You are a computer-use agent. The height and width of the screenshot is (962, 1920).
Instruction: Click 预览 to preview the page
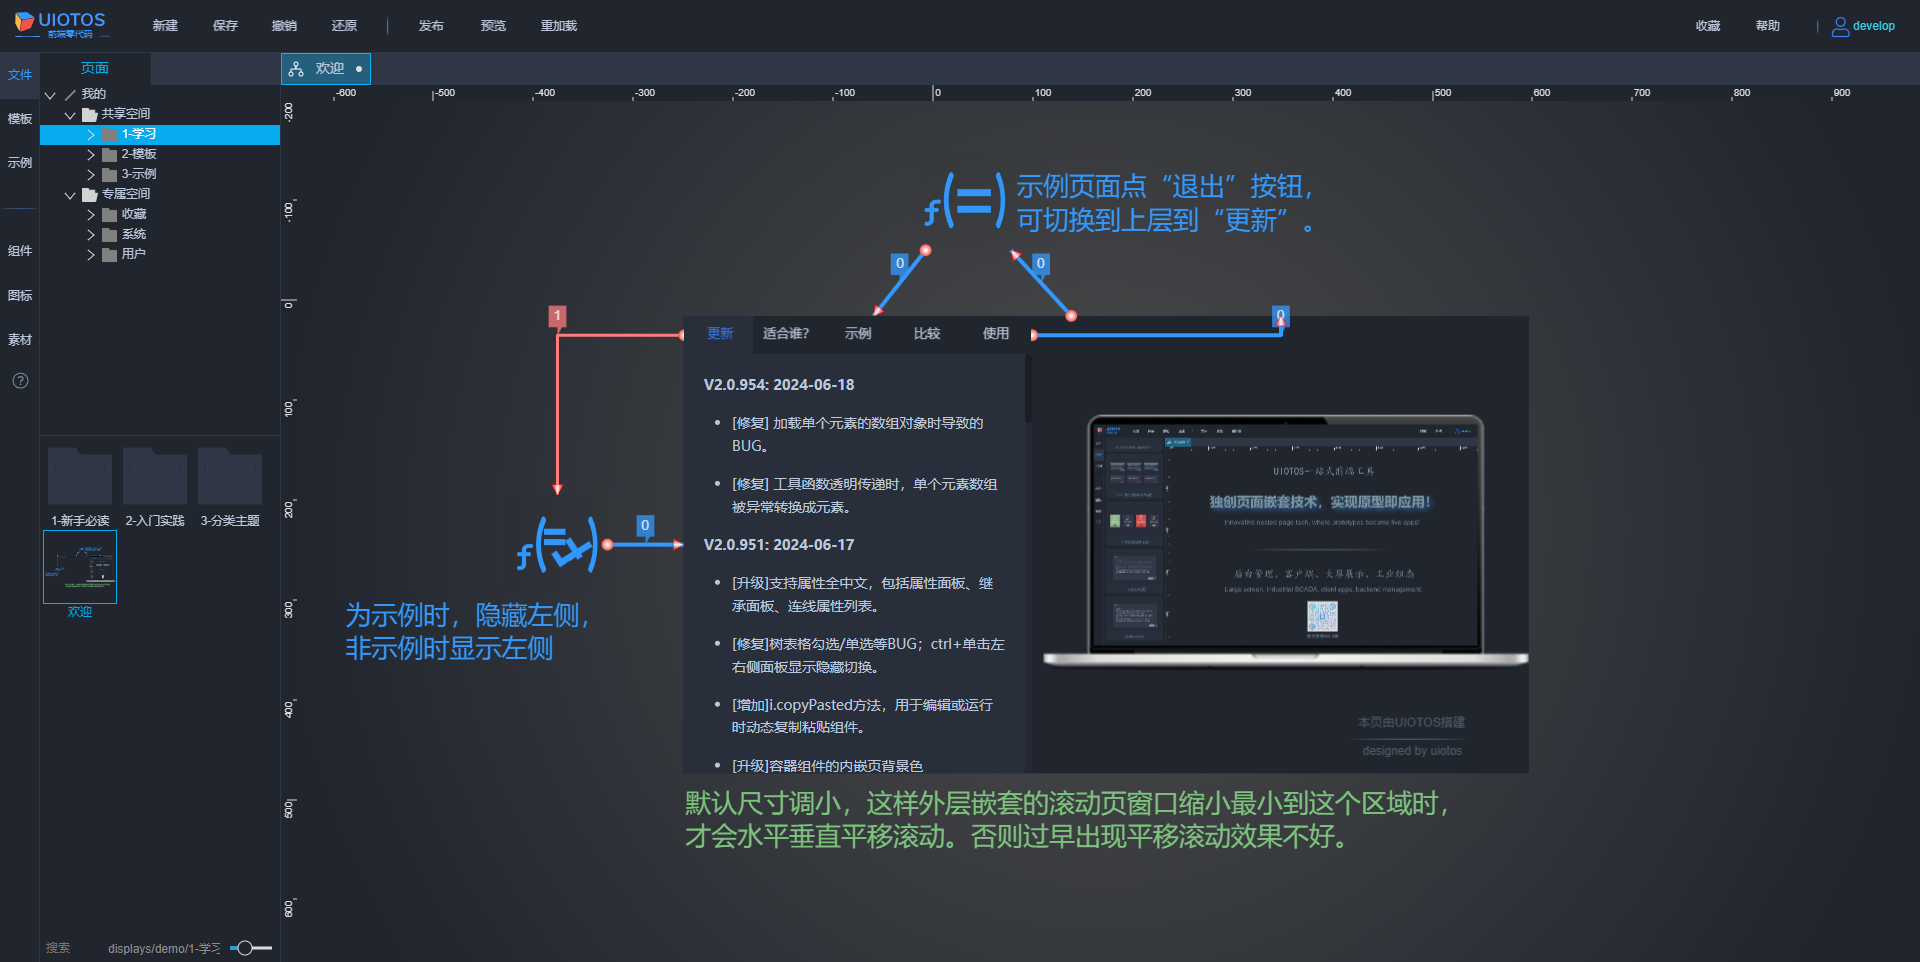[493, 26]
